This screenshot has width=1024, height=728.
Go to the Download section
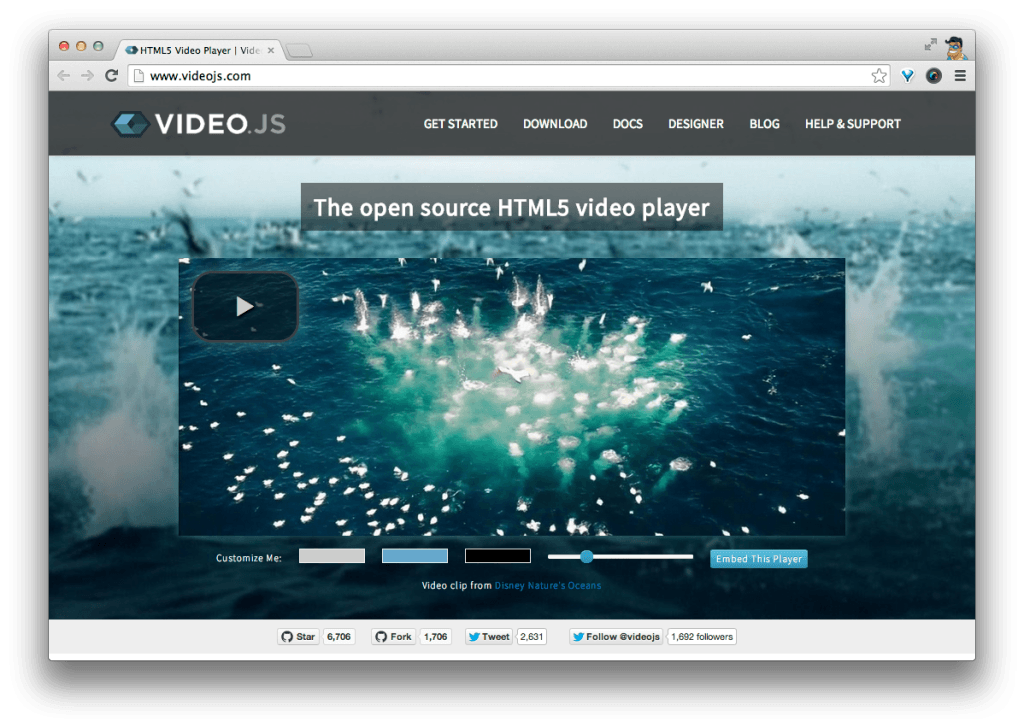(x=555, y=124)
